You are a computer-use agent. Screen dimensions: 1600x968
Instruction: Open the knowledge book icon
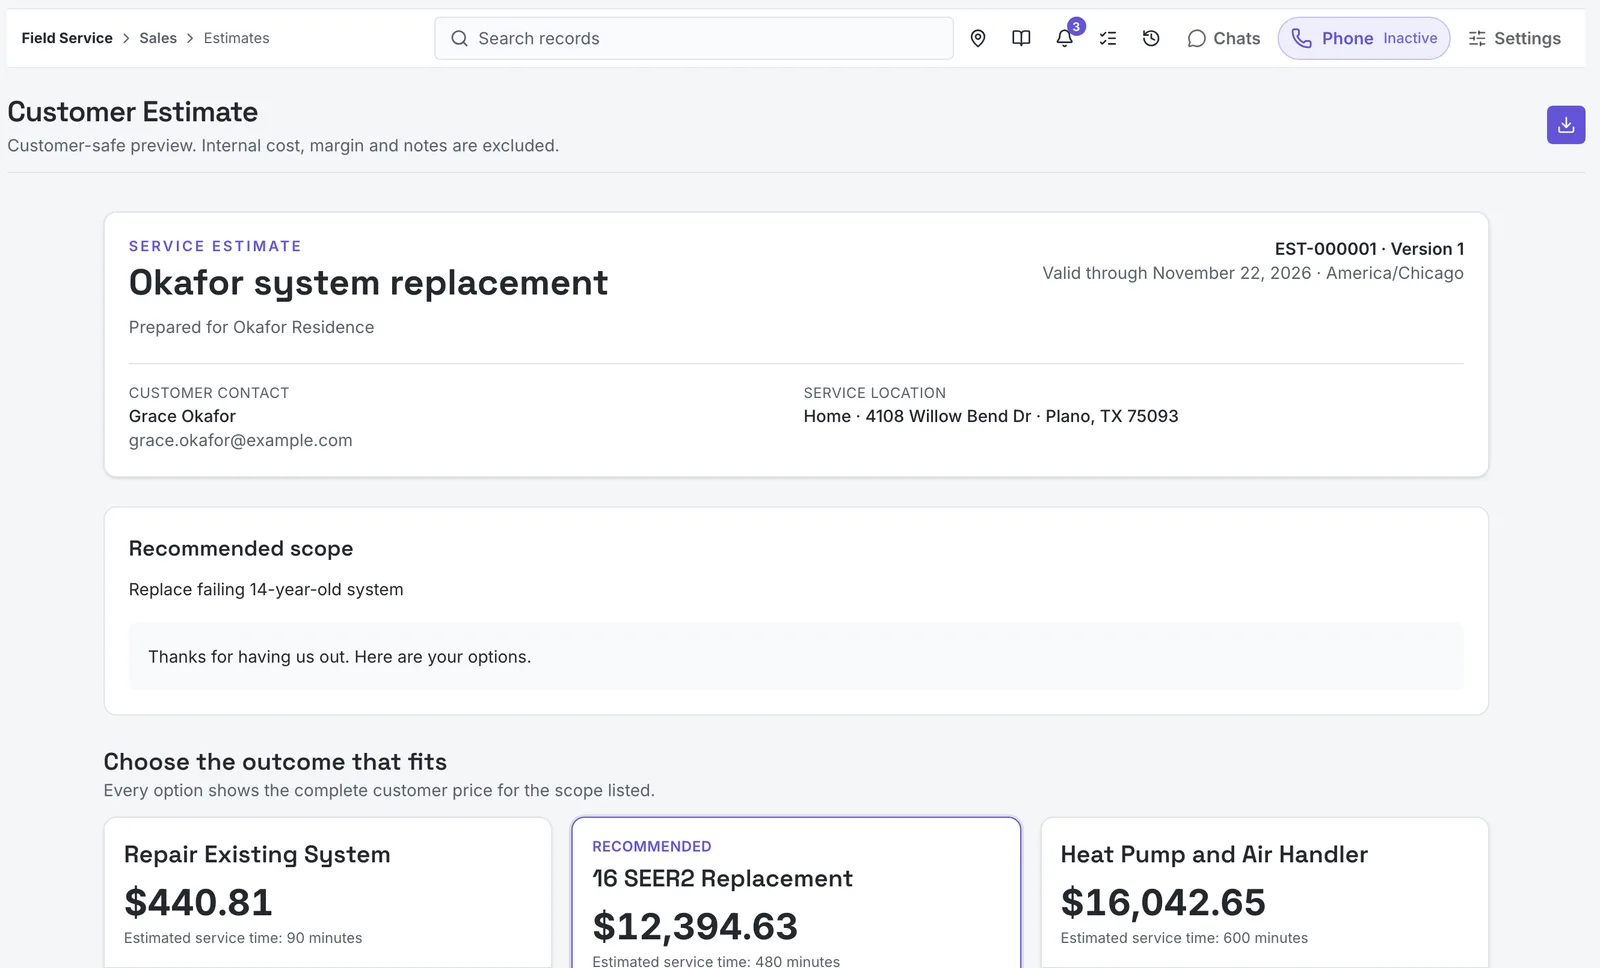(x=1021, y=38)
